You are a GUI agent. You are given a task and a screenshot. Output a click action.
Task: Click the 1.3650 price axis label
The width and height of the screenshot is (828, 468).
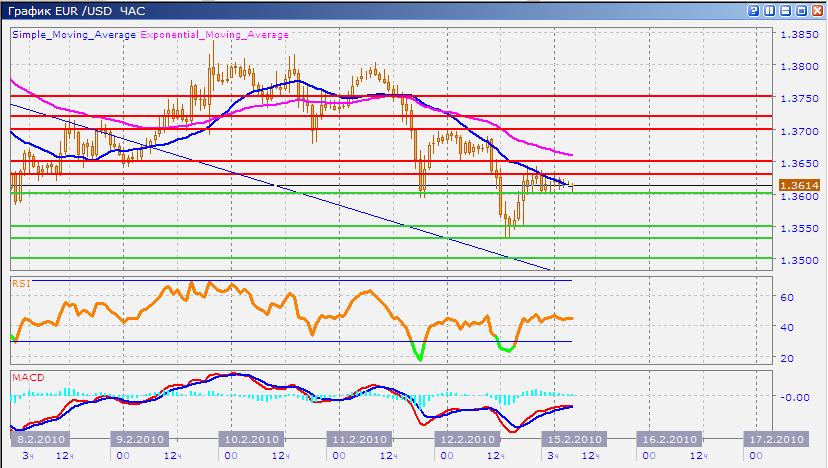click(x=799, y=163)
